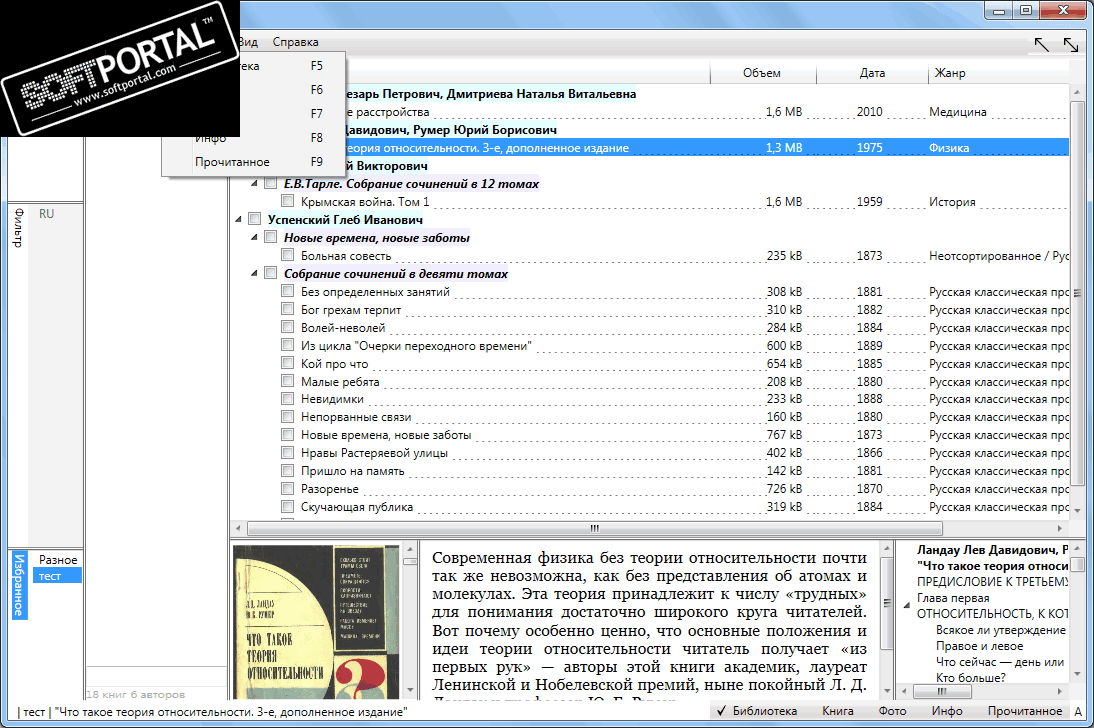
Task: Collapse the Новые времена, новые заботы series
Action: 255,238
